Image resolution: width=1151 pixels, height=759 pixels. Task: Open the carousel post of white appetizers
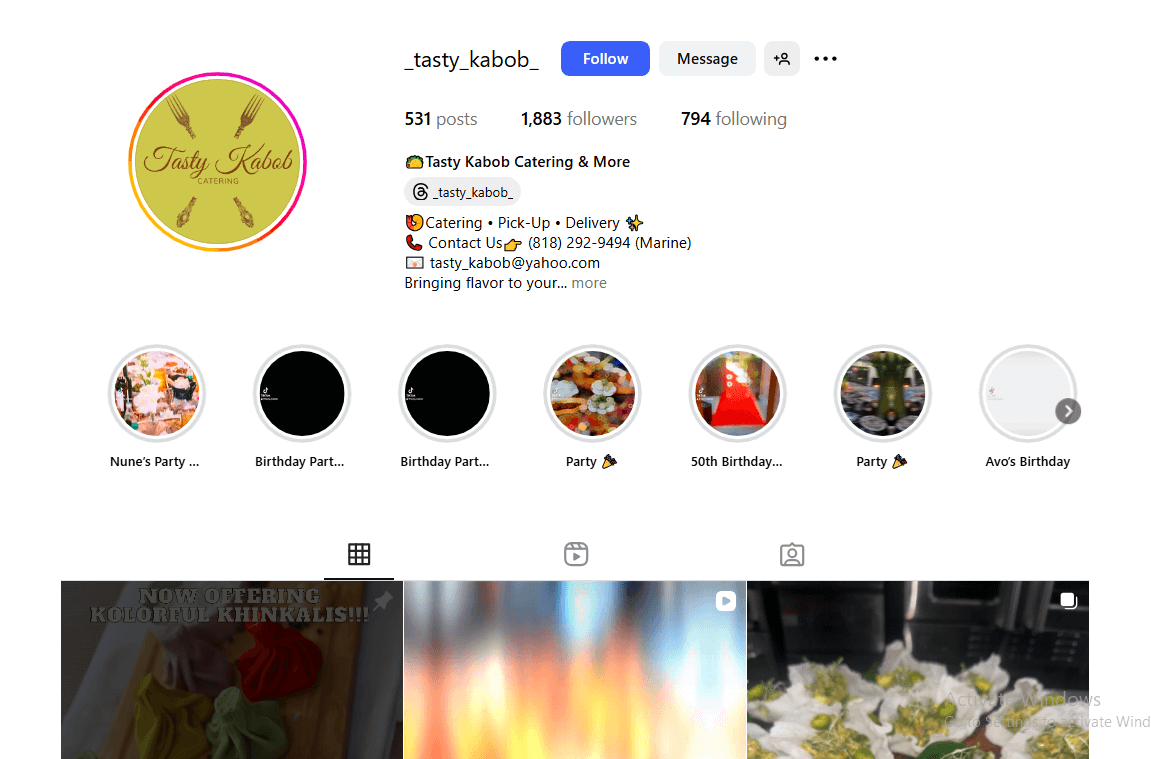click(x=918, y=669)
